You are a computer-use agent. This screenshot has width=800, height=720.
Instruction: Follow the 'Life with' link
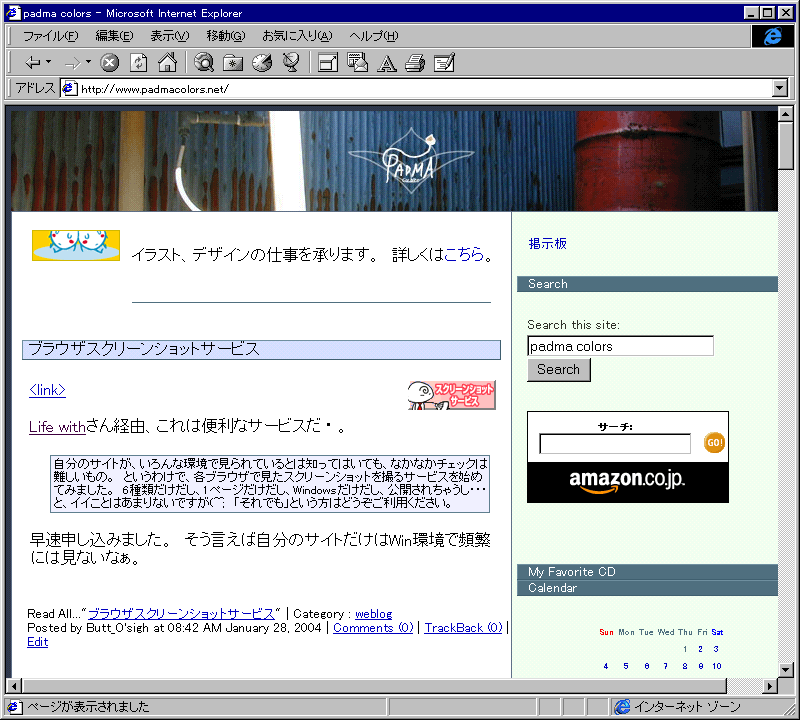[x=57, y=426]
